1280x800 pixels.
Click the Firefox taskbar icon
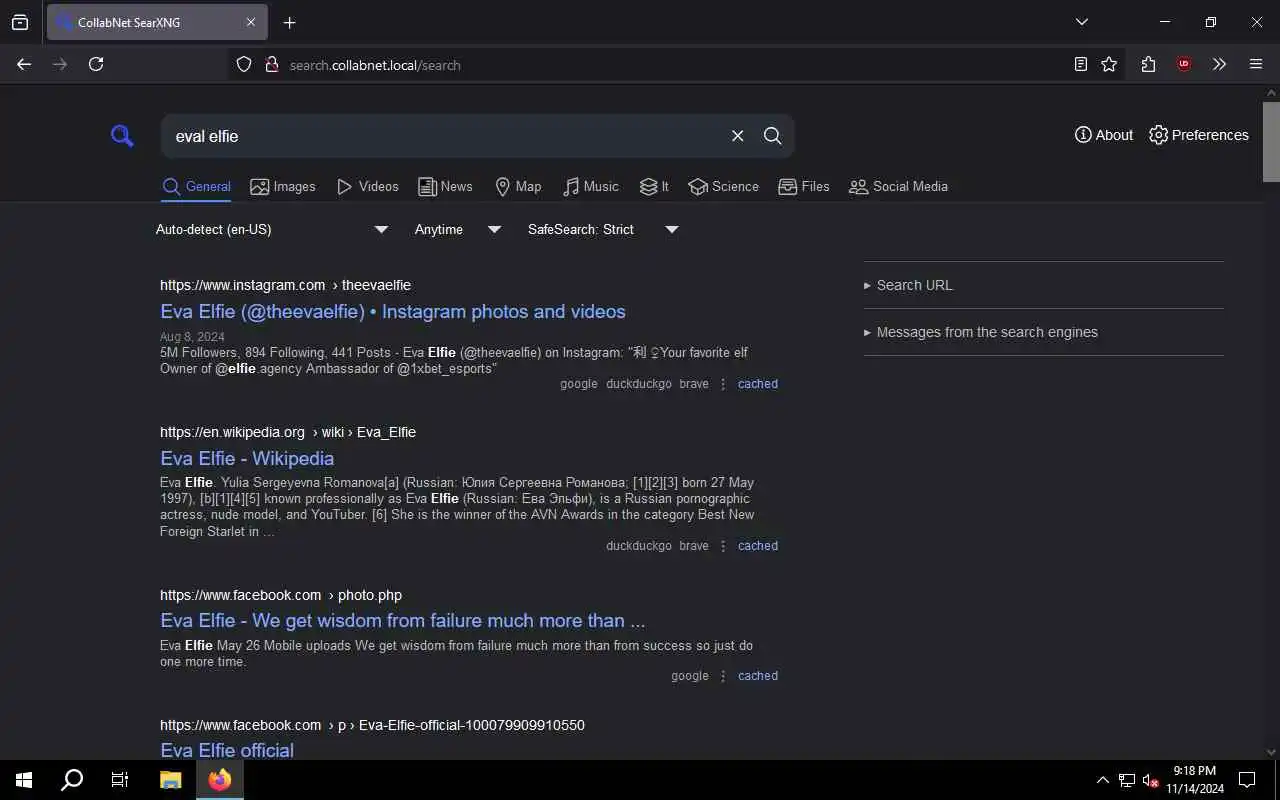[220, 780]
